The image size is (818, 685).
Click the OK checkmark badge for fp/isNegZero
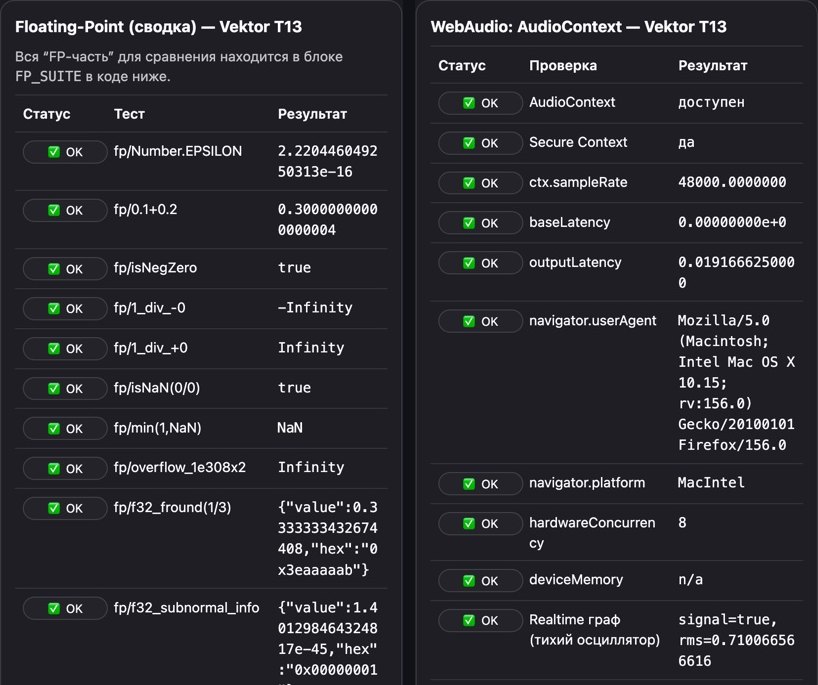coord(65,269)
